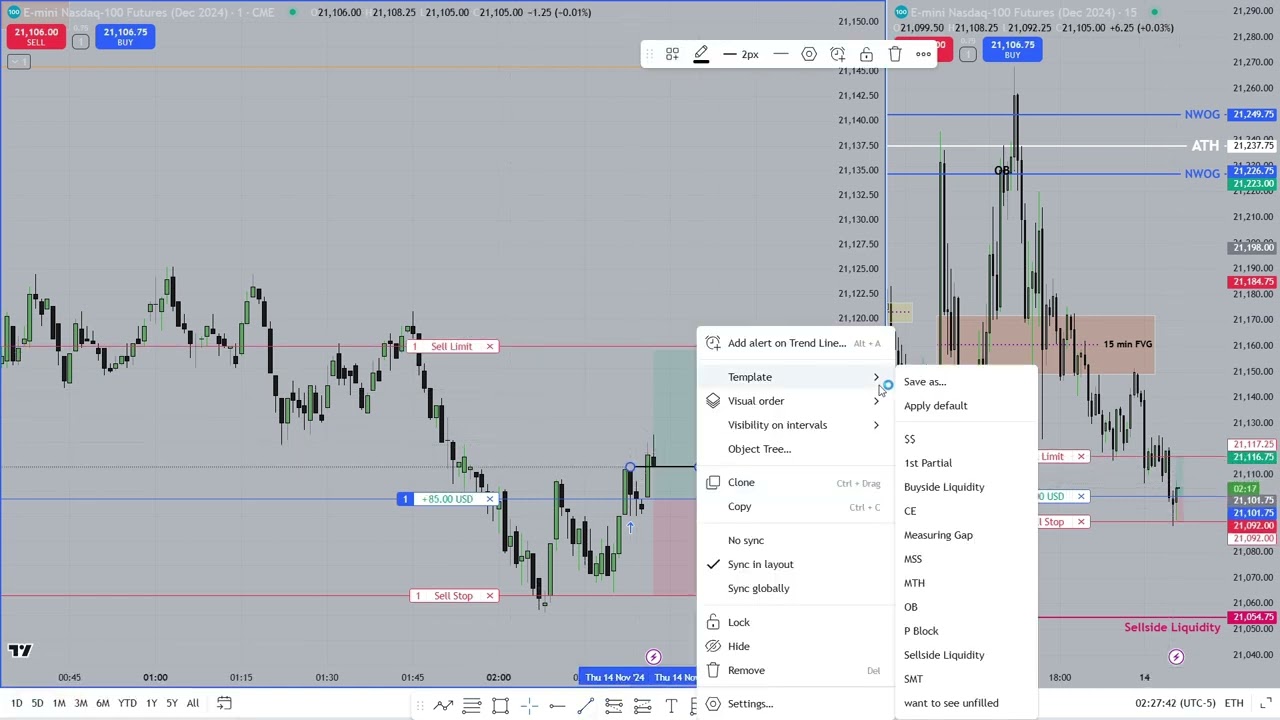Cancel the Limit order X on right chart
The height and width of the screenshot is (720, 1280).
pos(1081,457)
